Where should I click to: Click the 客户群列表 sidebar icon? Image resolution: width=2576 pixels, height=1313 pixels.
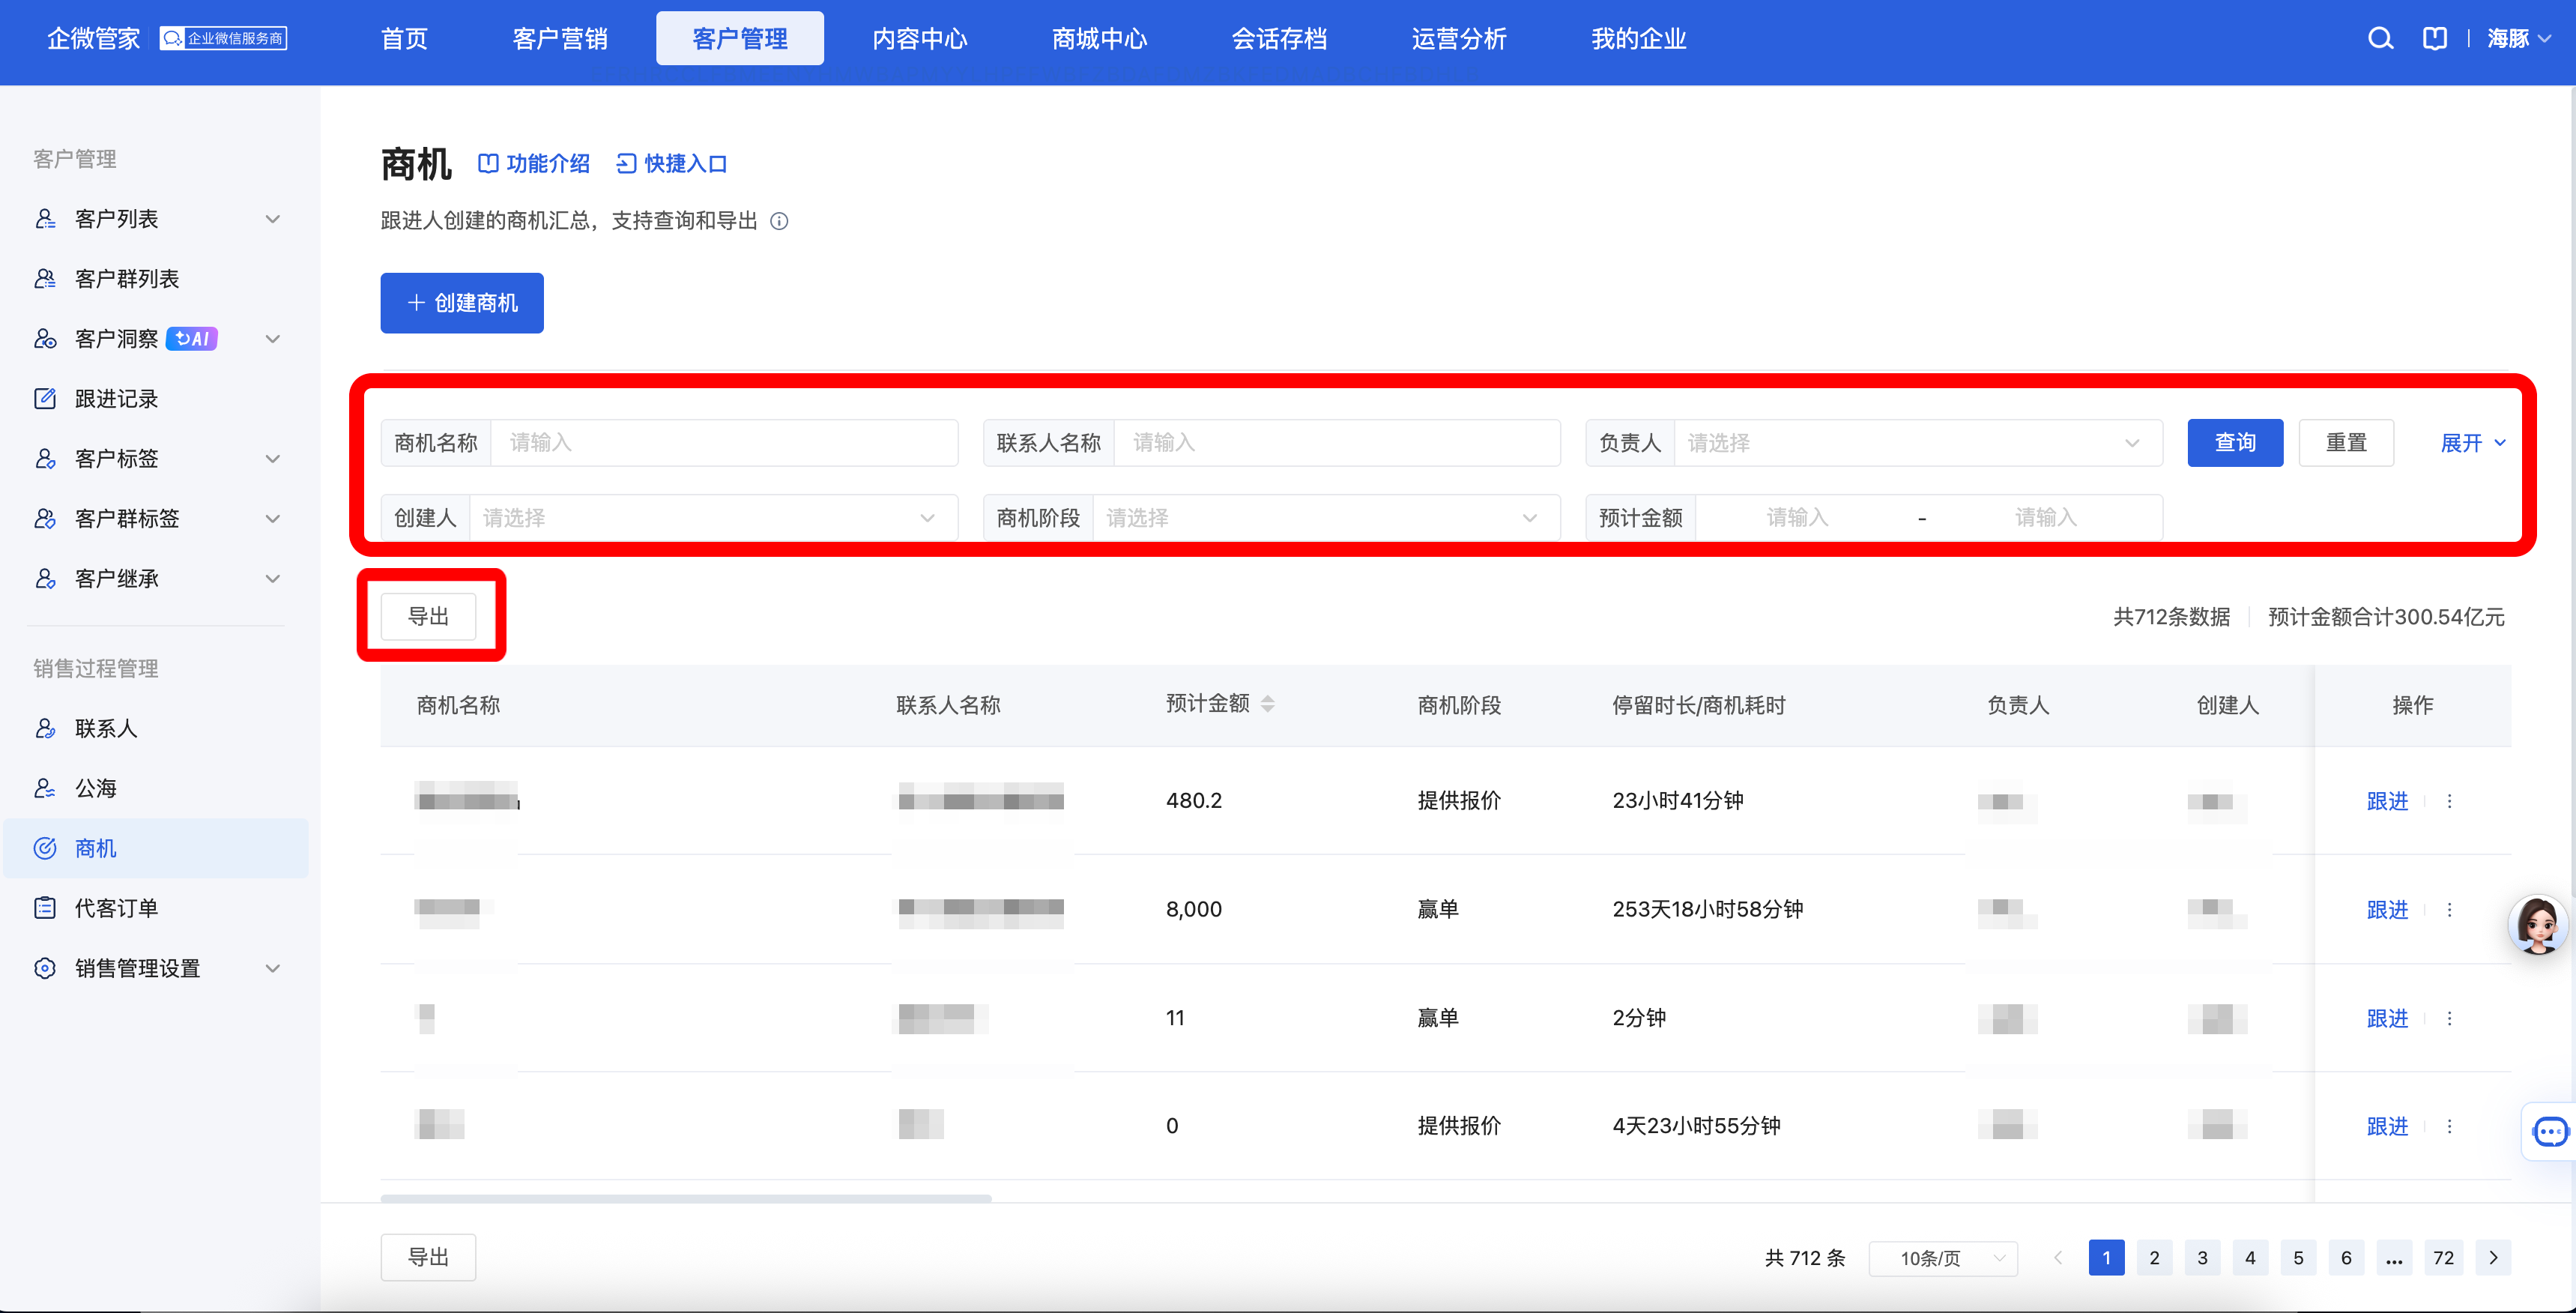pyautogui.click(x=45, y=279)
